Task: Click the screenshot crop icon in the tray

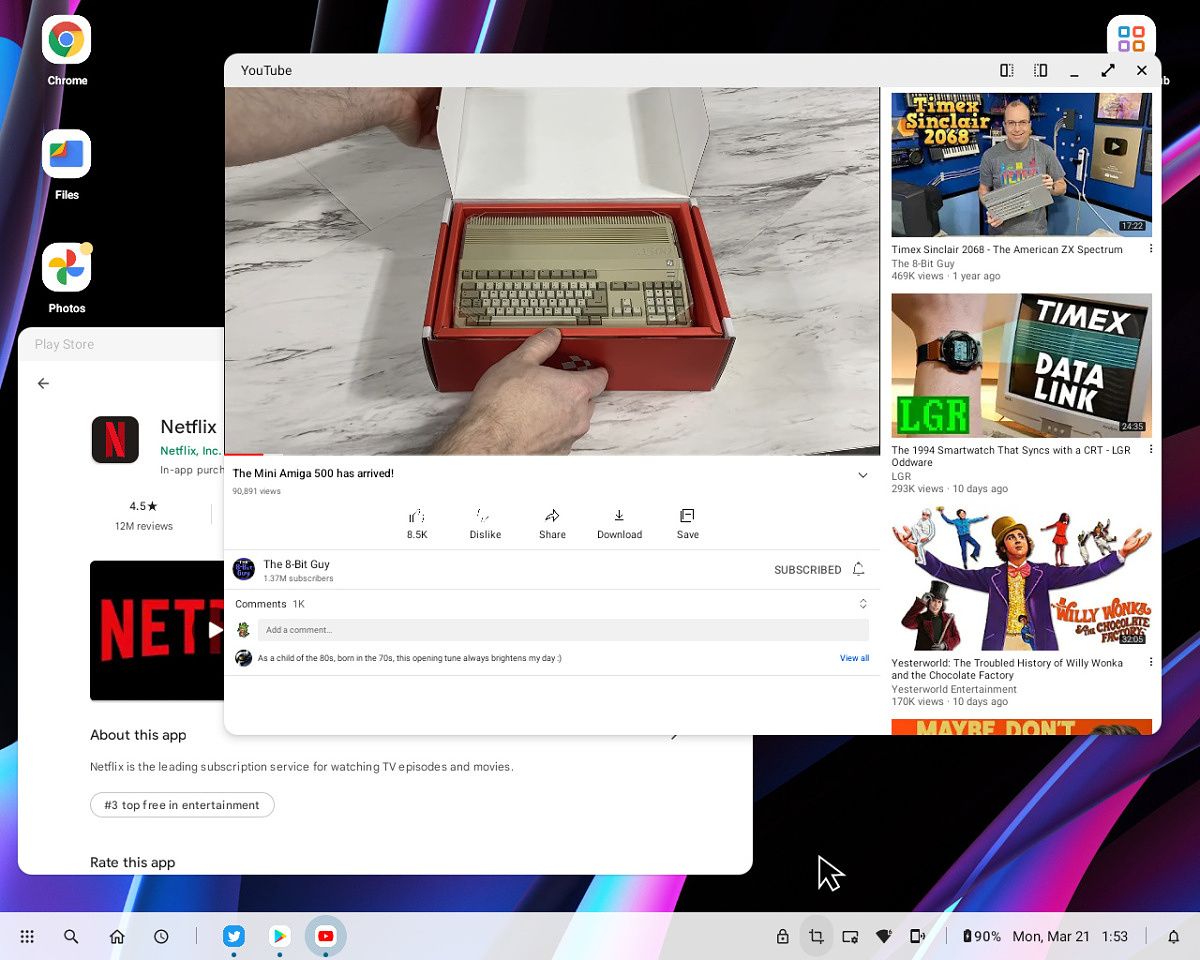Action: (816, 937)
